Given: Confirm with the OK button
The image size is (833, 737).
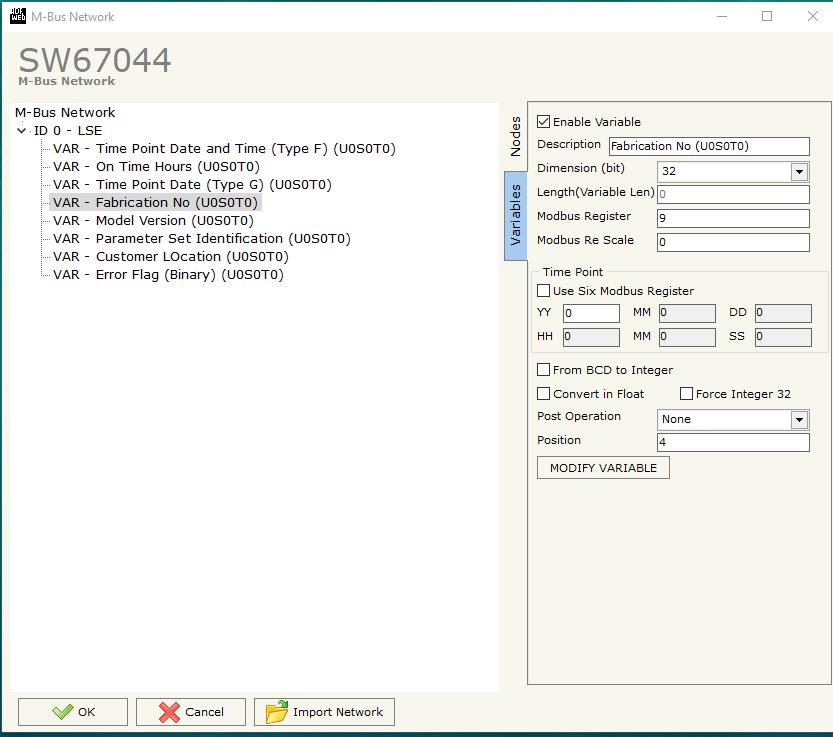Looking at the screenshot, I should point(73,712).
